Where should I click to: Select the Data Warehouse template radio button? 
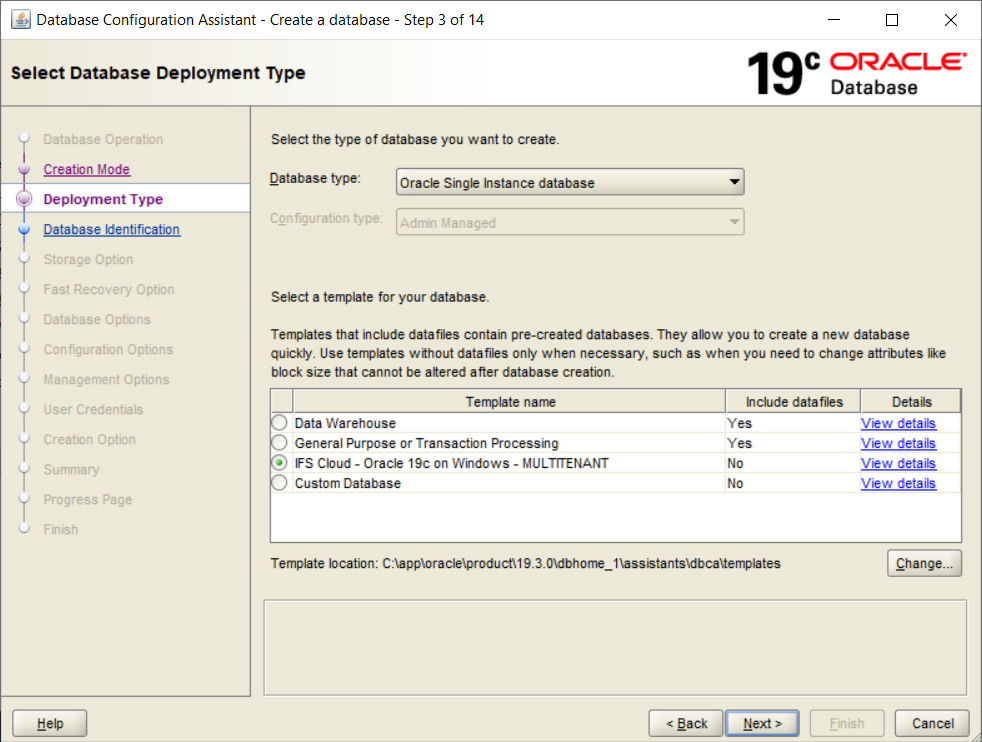point(279,423)
